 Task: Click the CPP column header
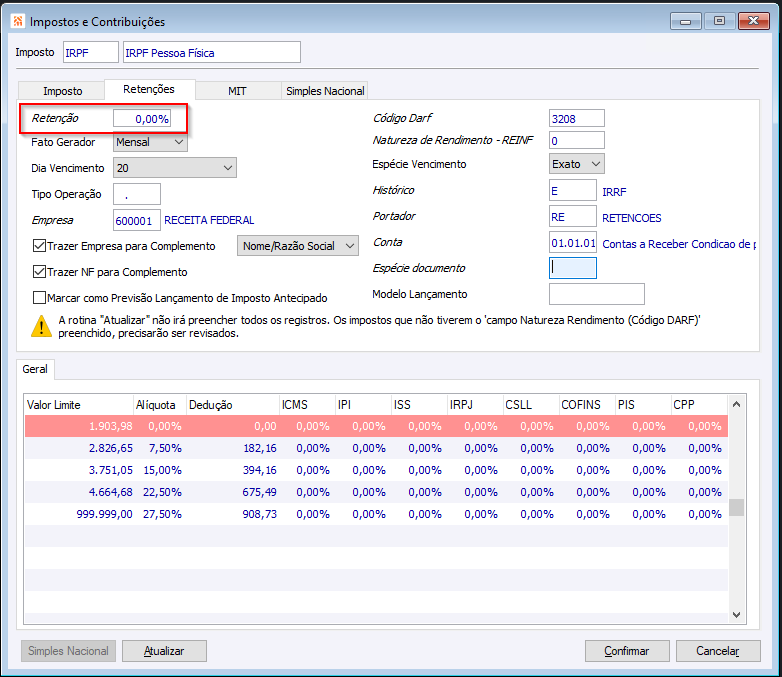(700, 405)
